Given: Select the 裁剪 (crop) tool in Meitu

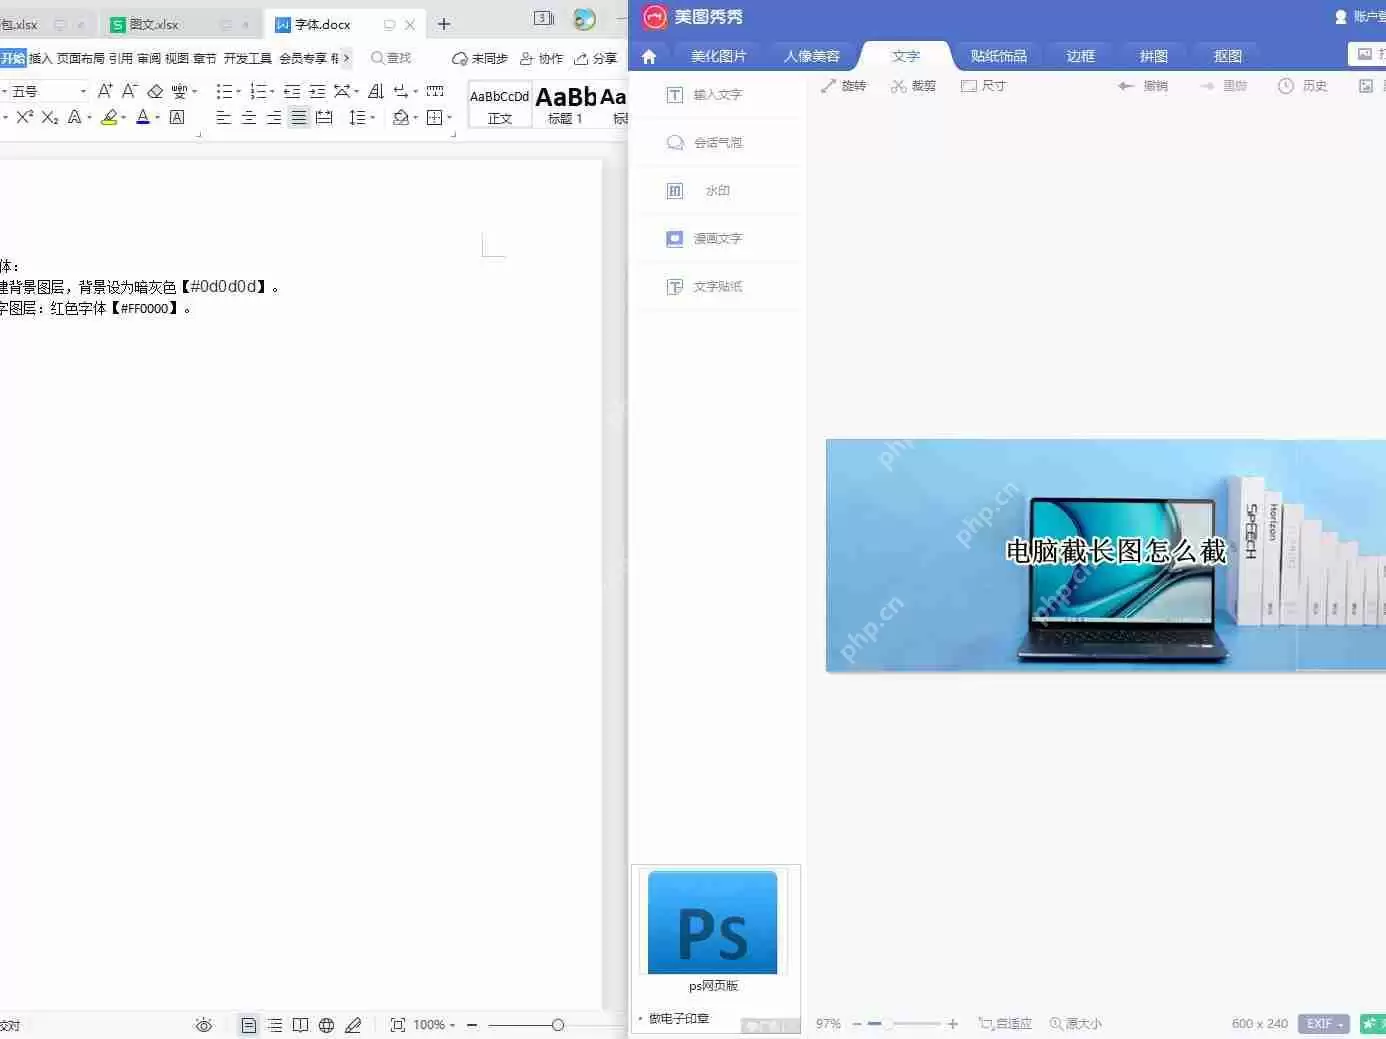Looking at the screenshot, I should click(x=912, y=86).
